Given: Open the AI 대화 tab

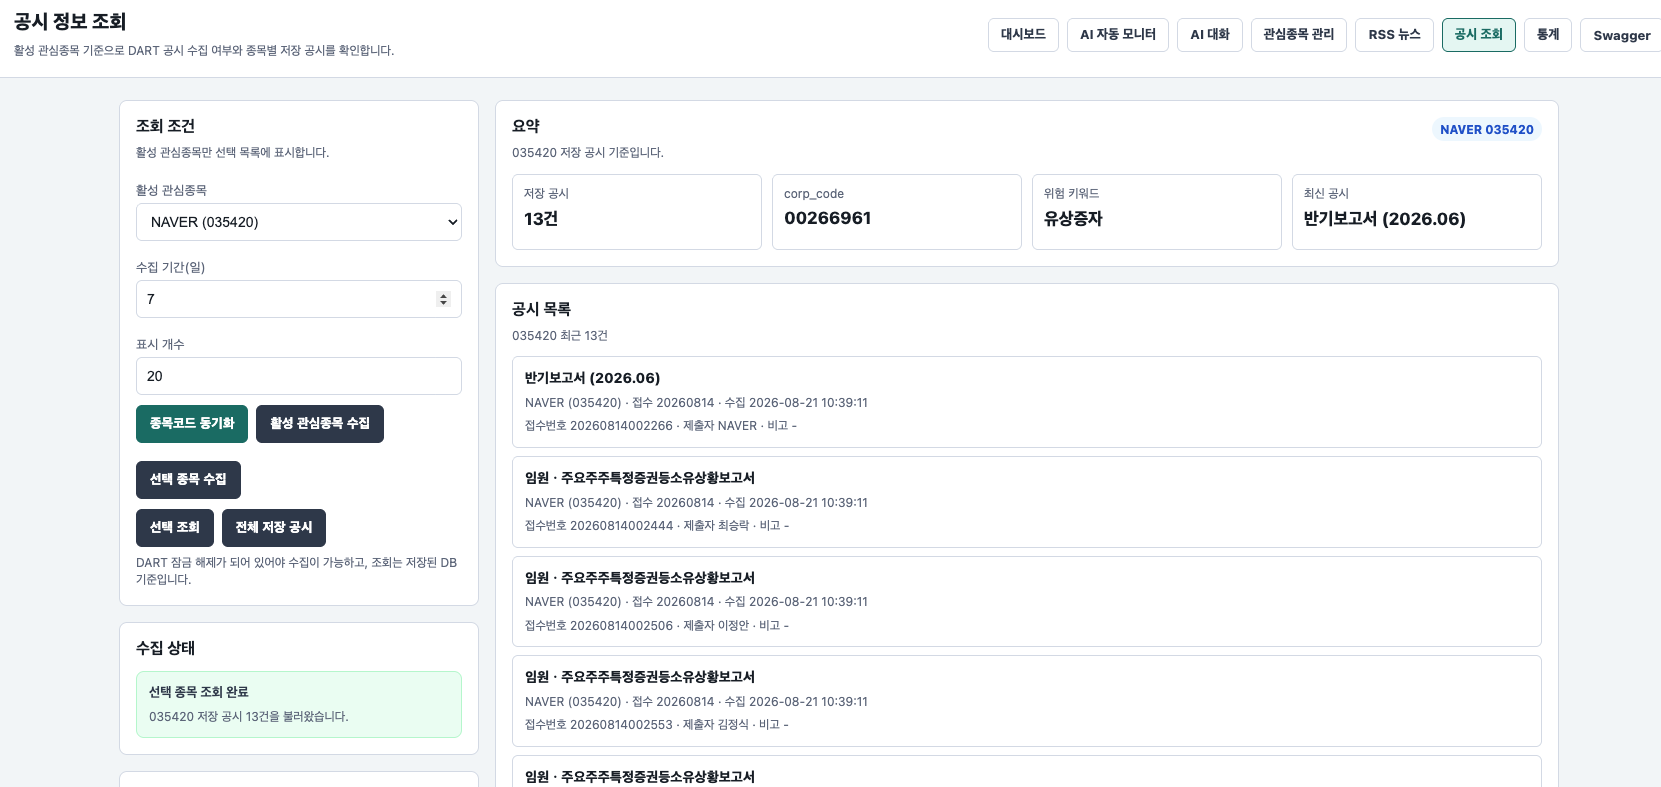Looking at the screenshot, I should (1210, 35).
